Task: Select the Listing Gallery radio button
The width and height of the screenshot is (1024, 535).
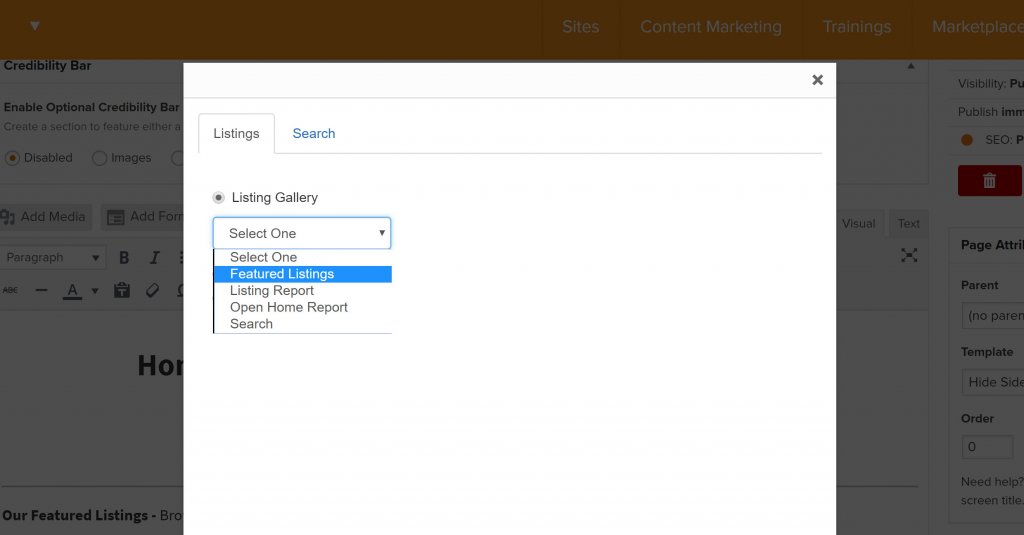Action: point(219,198)
